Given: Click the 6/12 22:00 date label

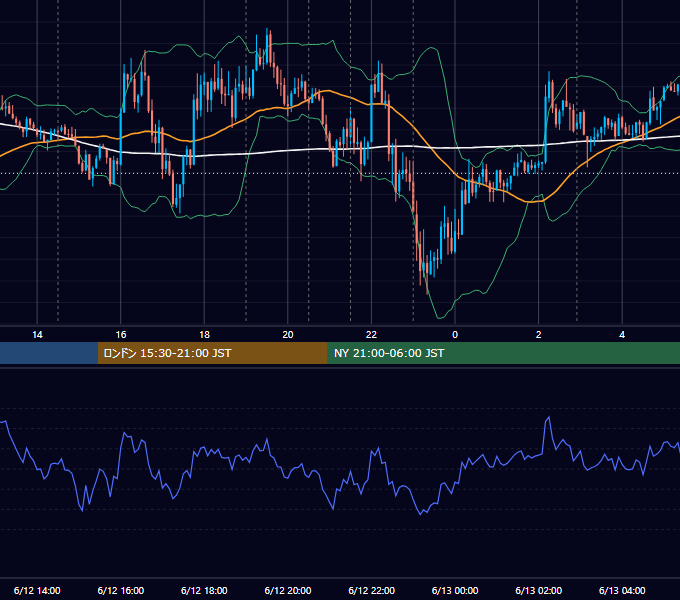Looking at the screenshot, I should (x=371, y=590).
